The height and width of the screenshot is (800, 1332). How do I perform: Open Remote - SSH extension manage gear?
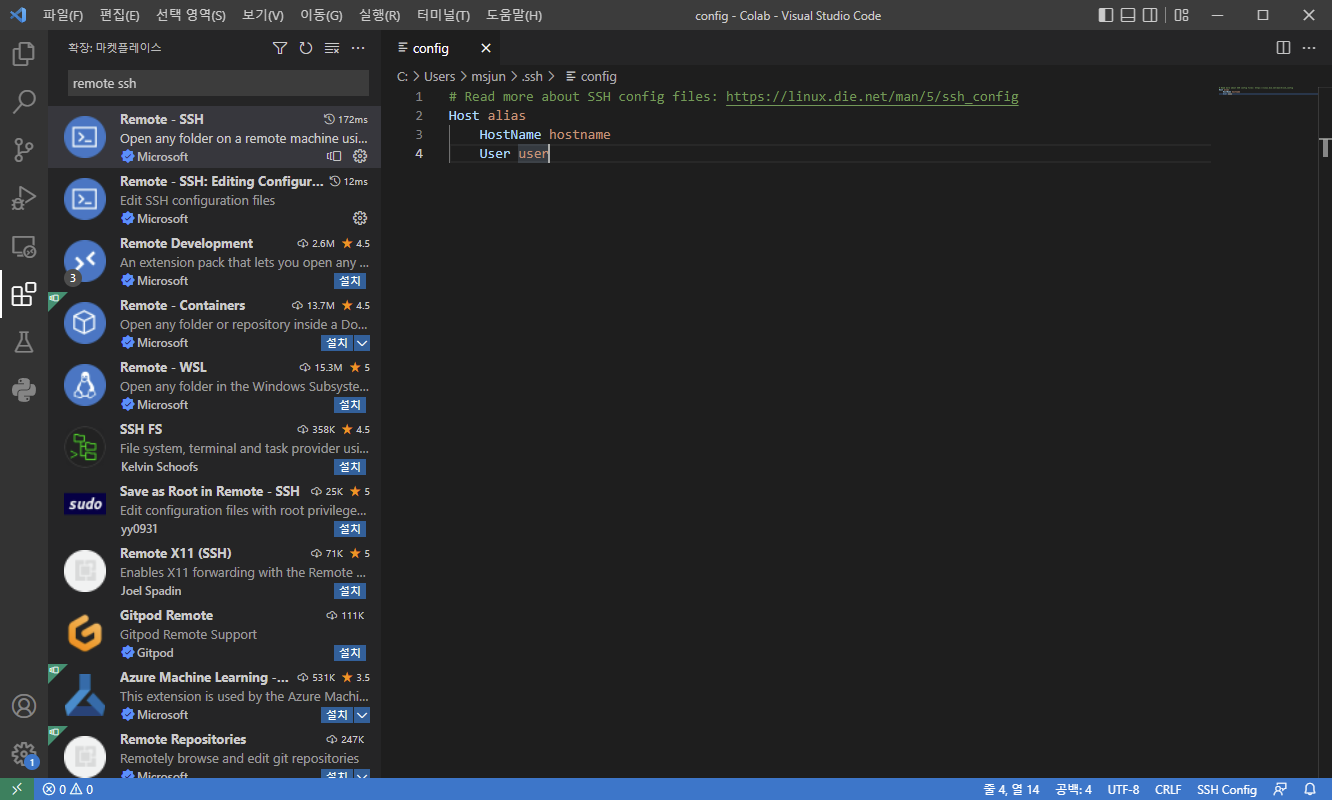pos(361,156)
